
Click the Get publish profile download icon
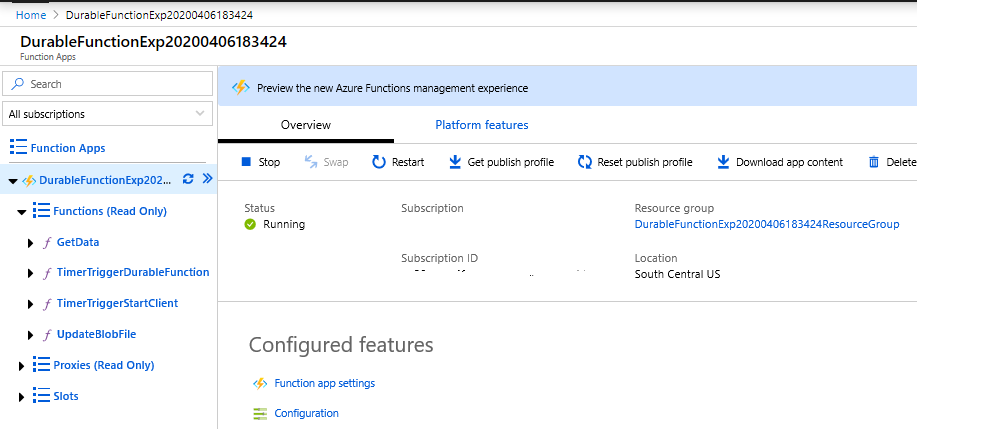(x=455, y=162)
